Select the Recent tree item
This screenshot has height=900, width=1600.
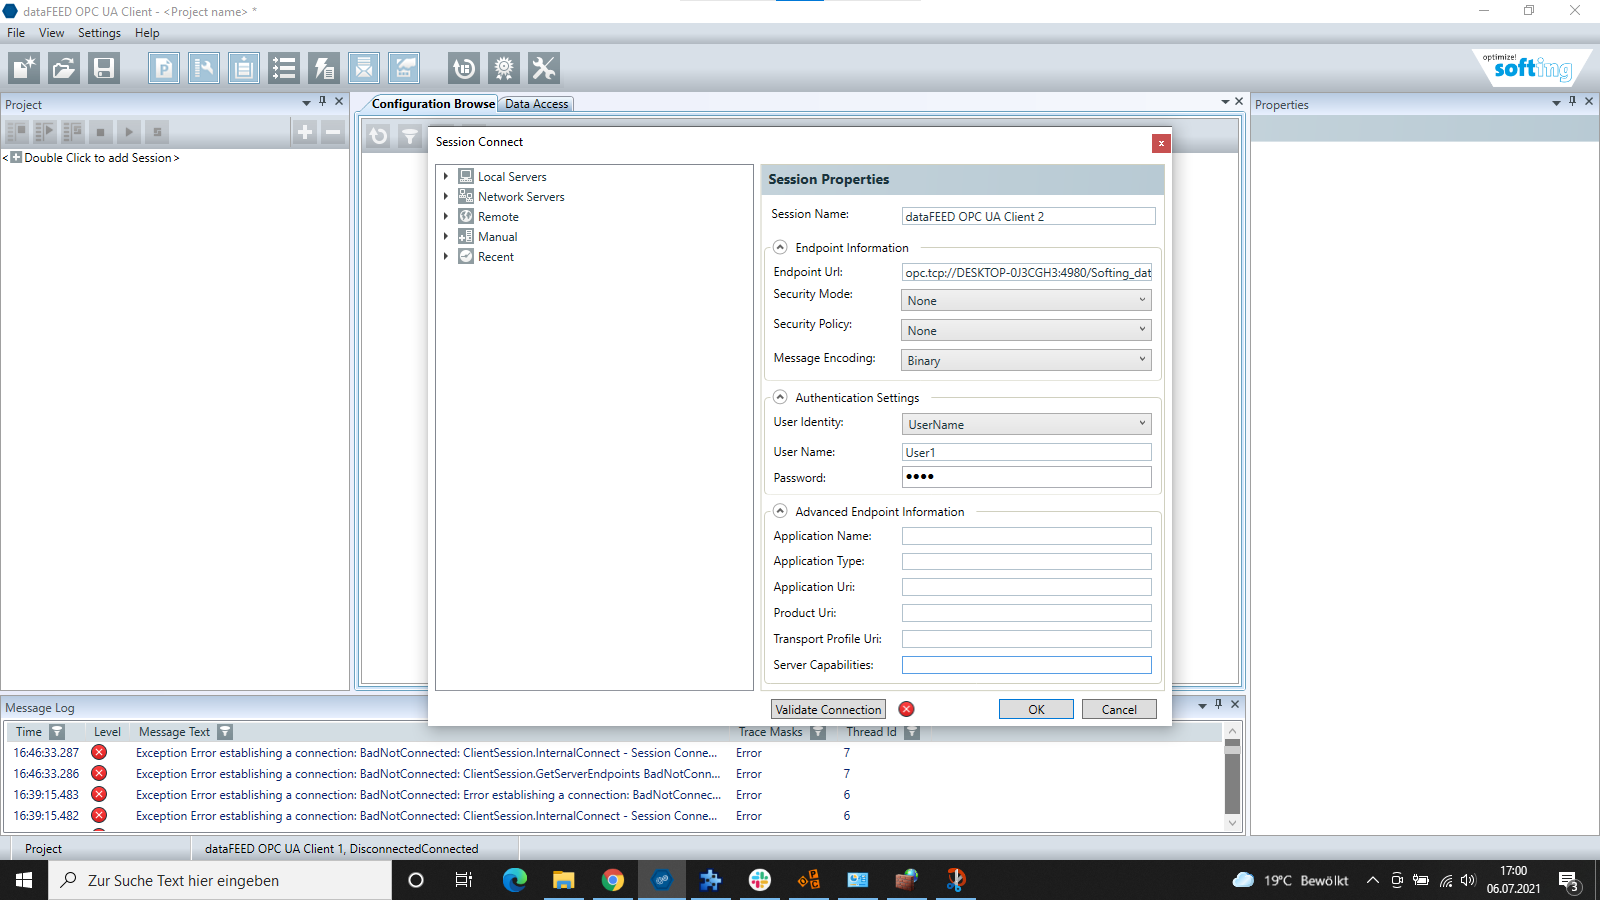click(495, 257)
